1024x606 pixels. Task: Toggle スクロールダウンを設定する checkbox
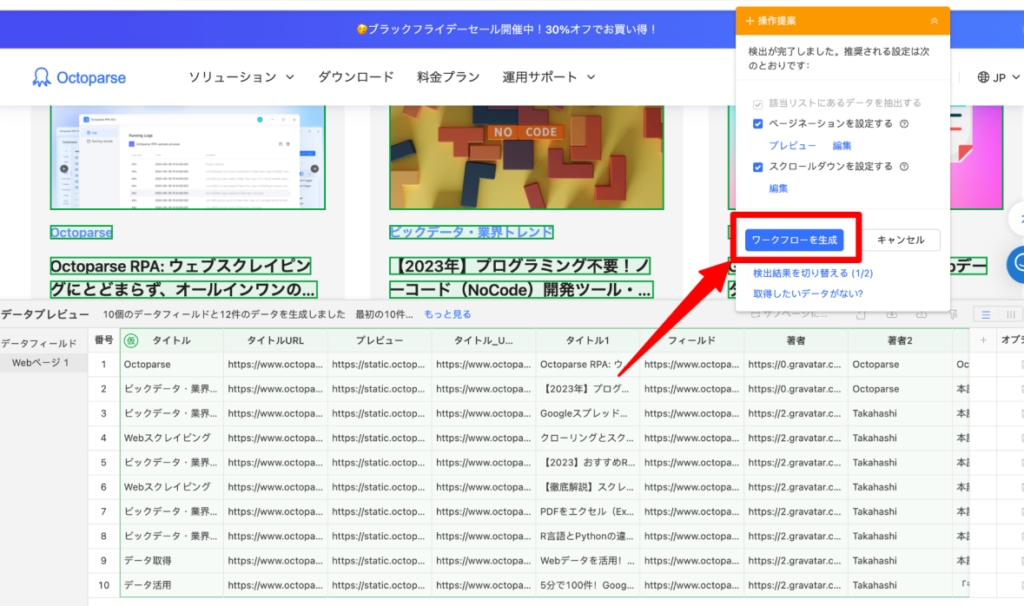(x=758, y=167)
